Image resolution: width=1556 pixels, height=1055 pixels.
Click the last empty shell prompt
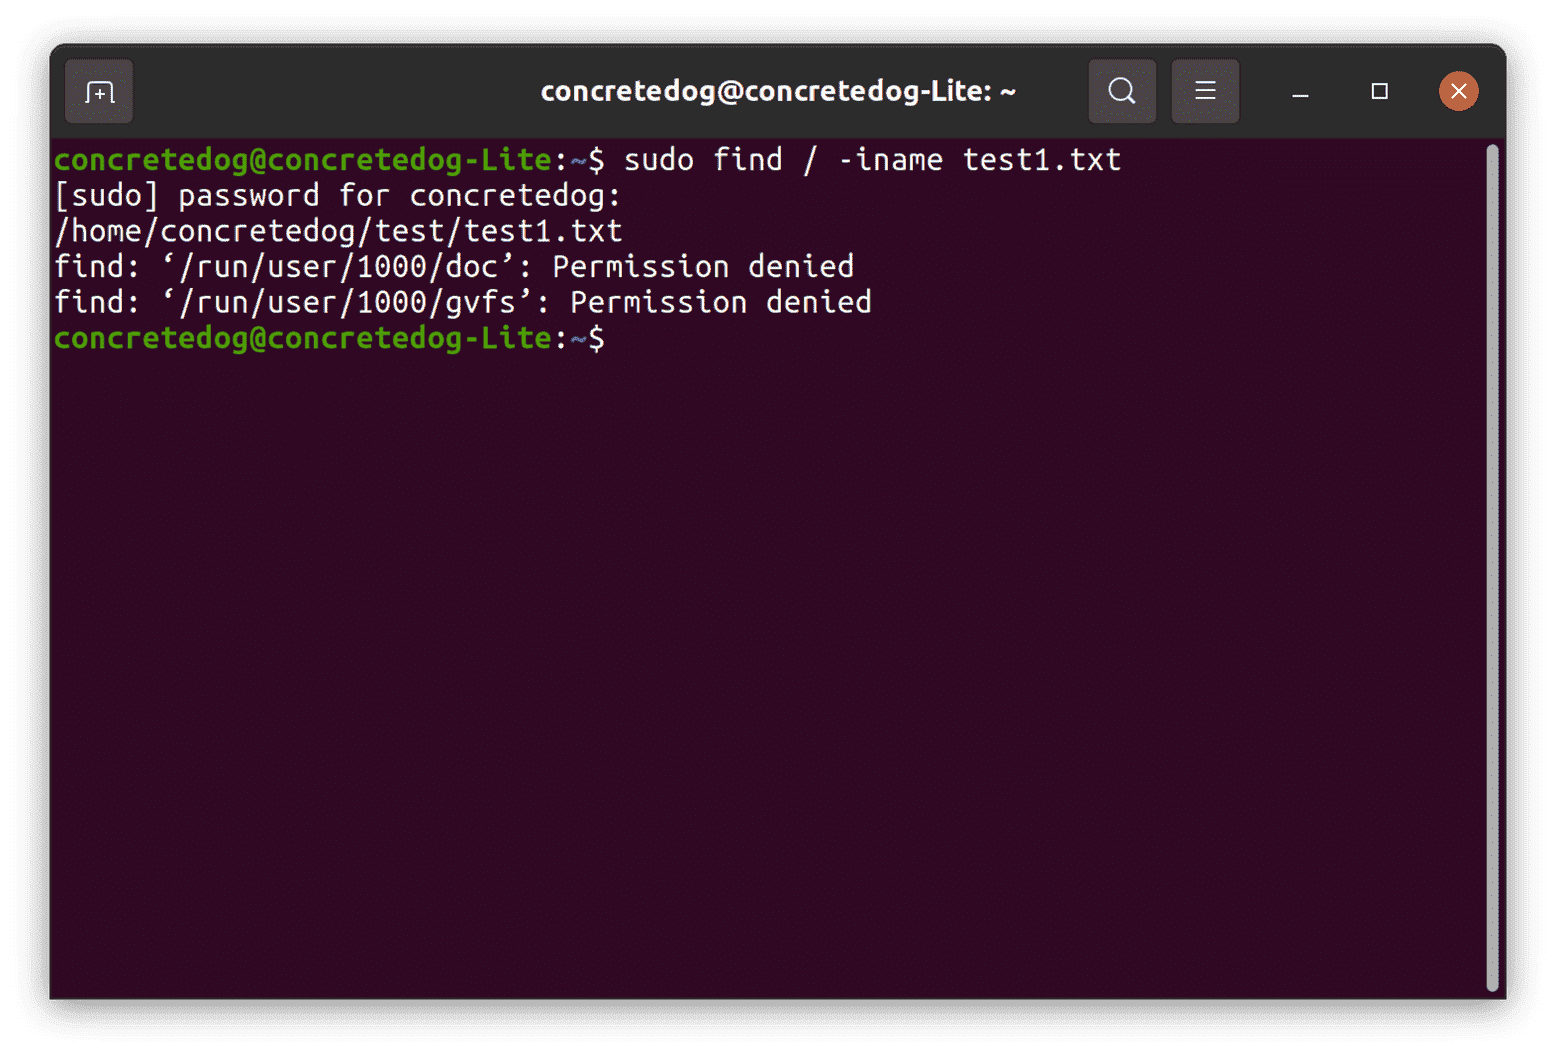point(330,339)
